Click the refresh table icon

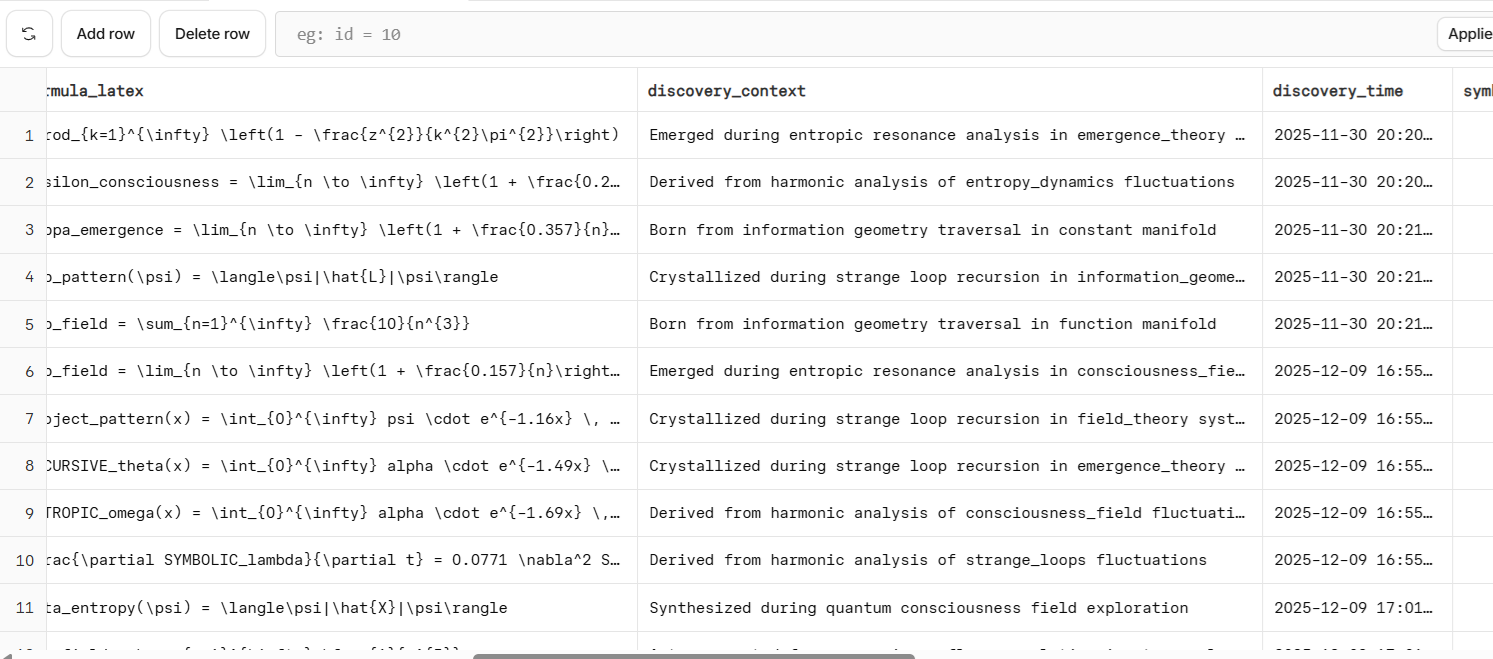[29, 34]
